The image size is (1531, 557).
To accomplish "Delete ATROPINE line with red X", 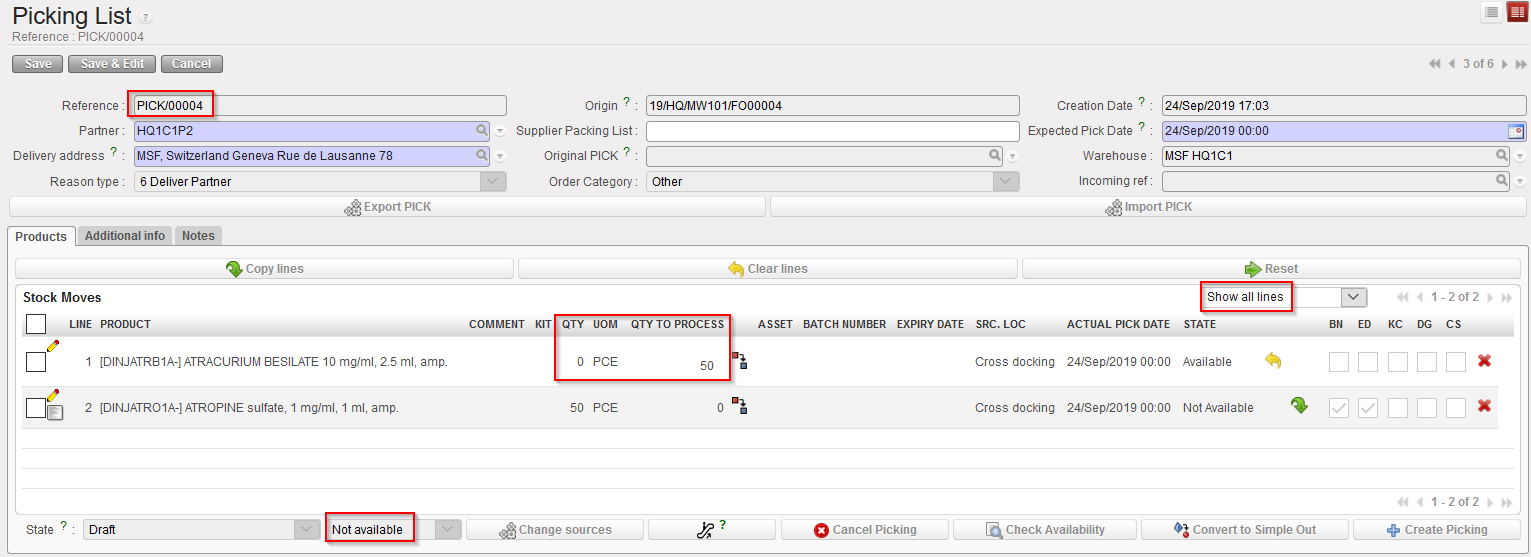I will (x=1484, y=406).
